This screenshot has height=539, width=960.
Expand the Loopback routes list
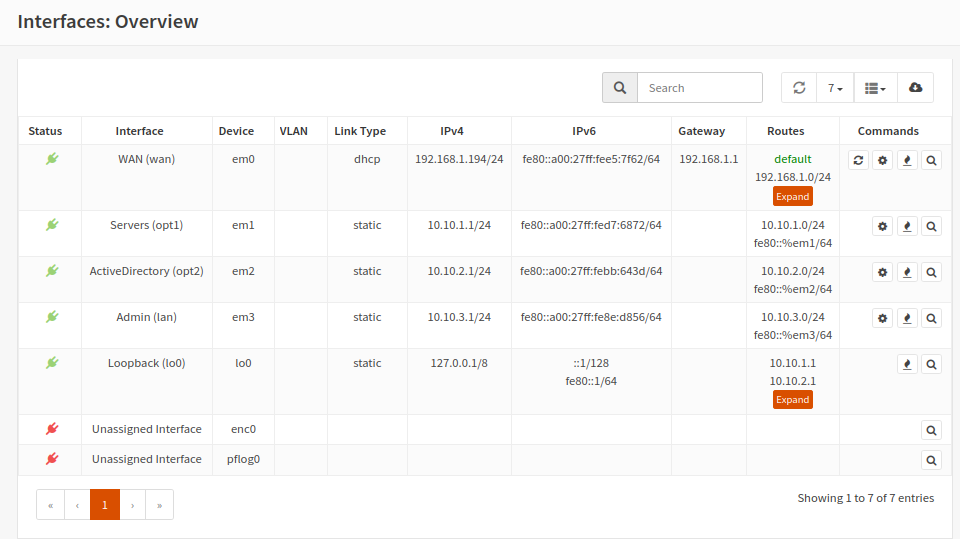[792, 400]
